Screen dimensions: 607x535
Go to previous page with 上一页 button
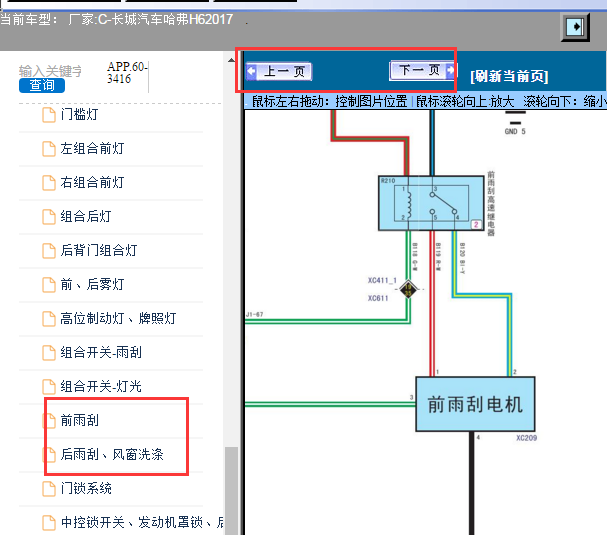click(x=279, y=71)
